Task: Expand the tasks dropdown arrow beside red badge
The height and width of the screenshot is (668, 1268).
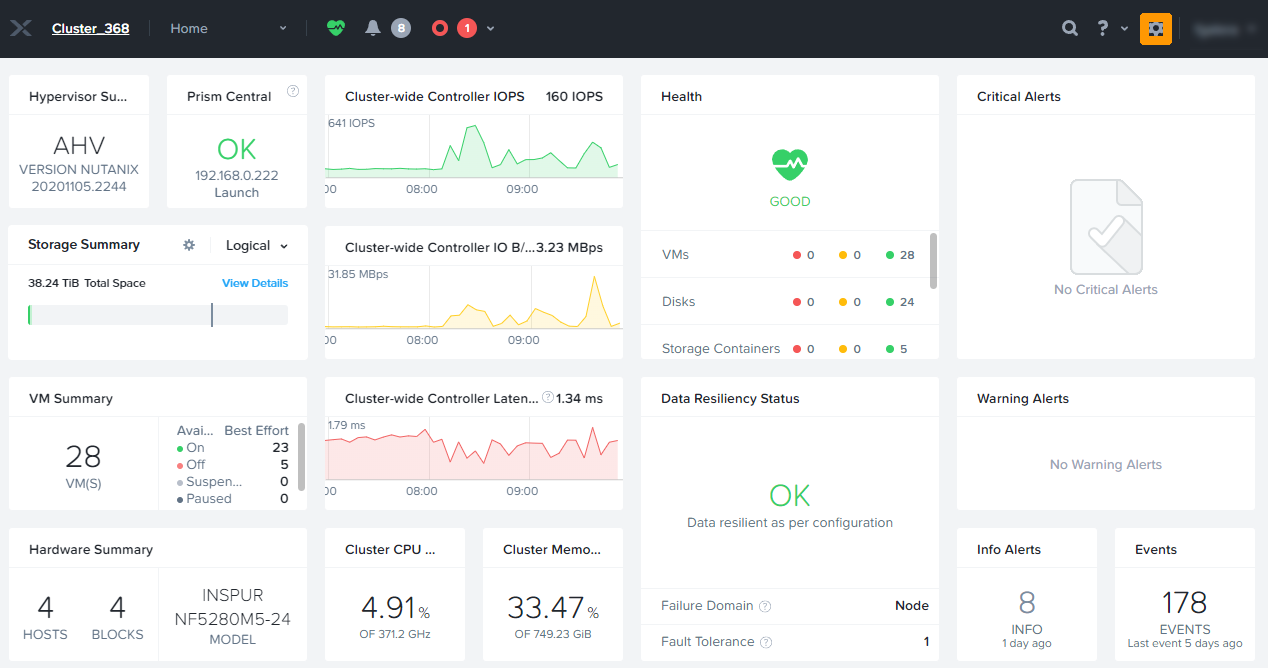Action: click(491, 29)
